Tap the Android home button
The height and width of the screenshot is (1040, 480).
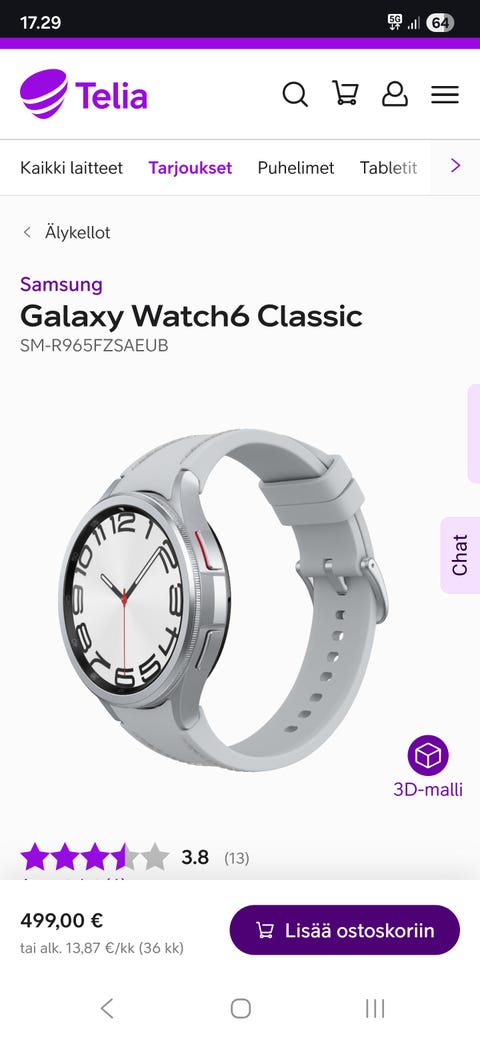[240, 1008]
